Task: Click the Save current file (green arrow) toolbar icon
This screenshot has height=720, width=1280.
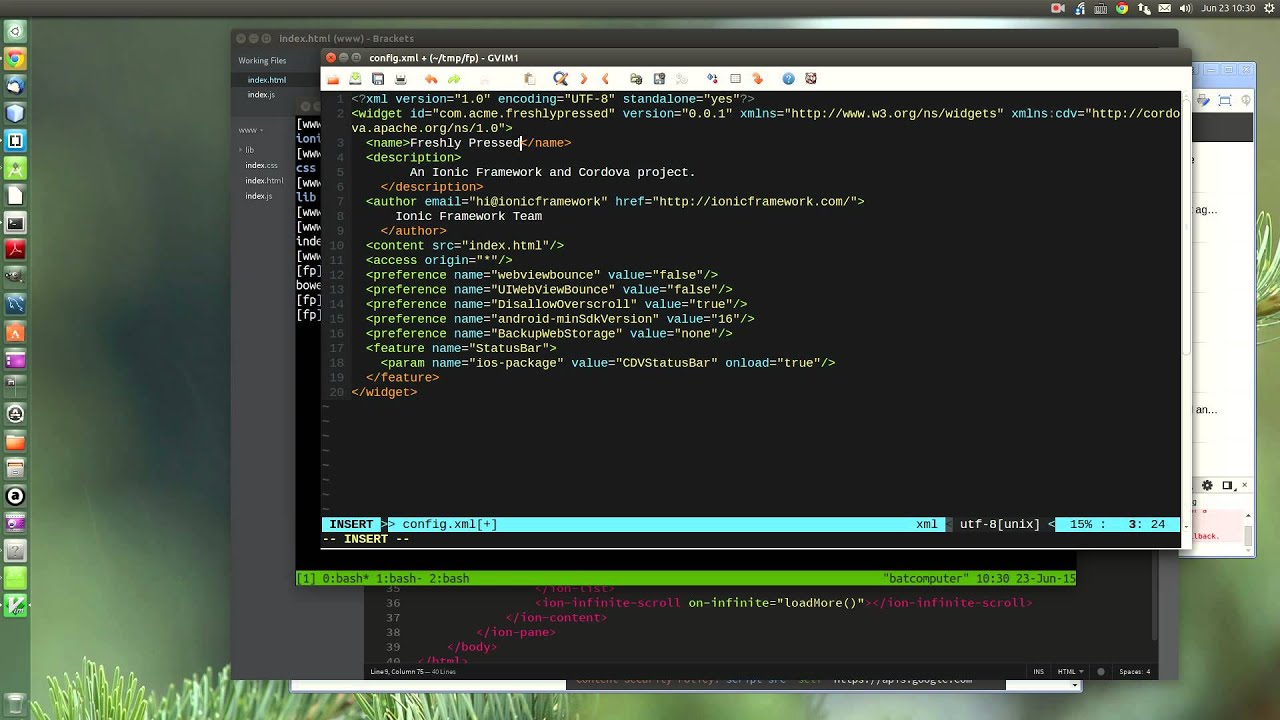Action: [355, 79]
